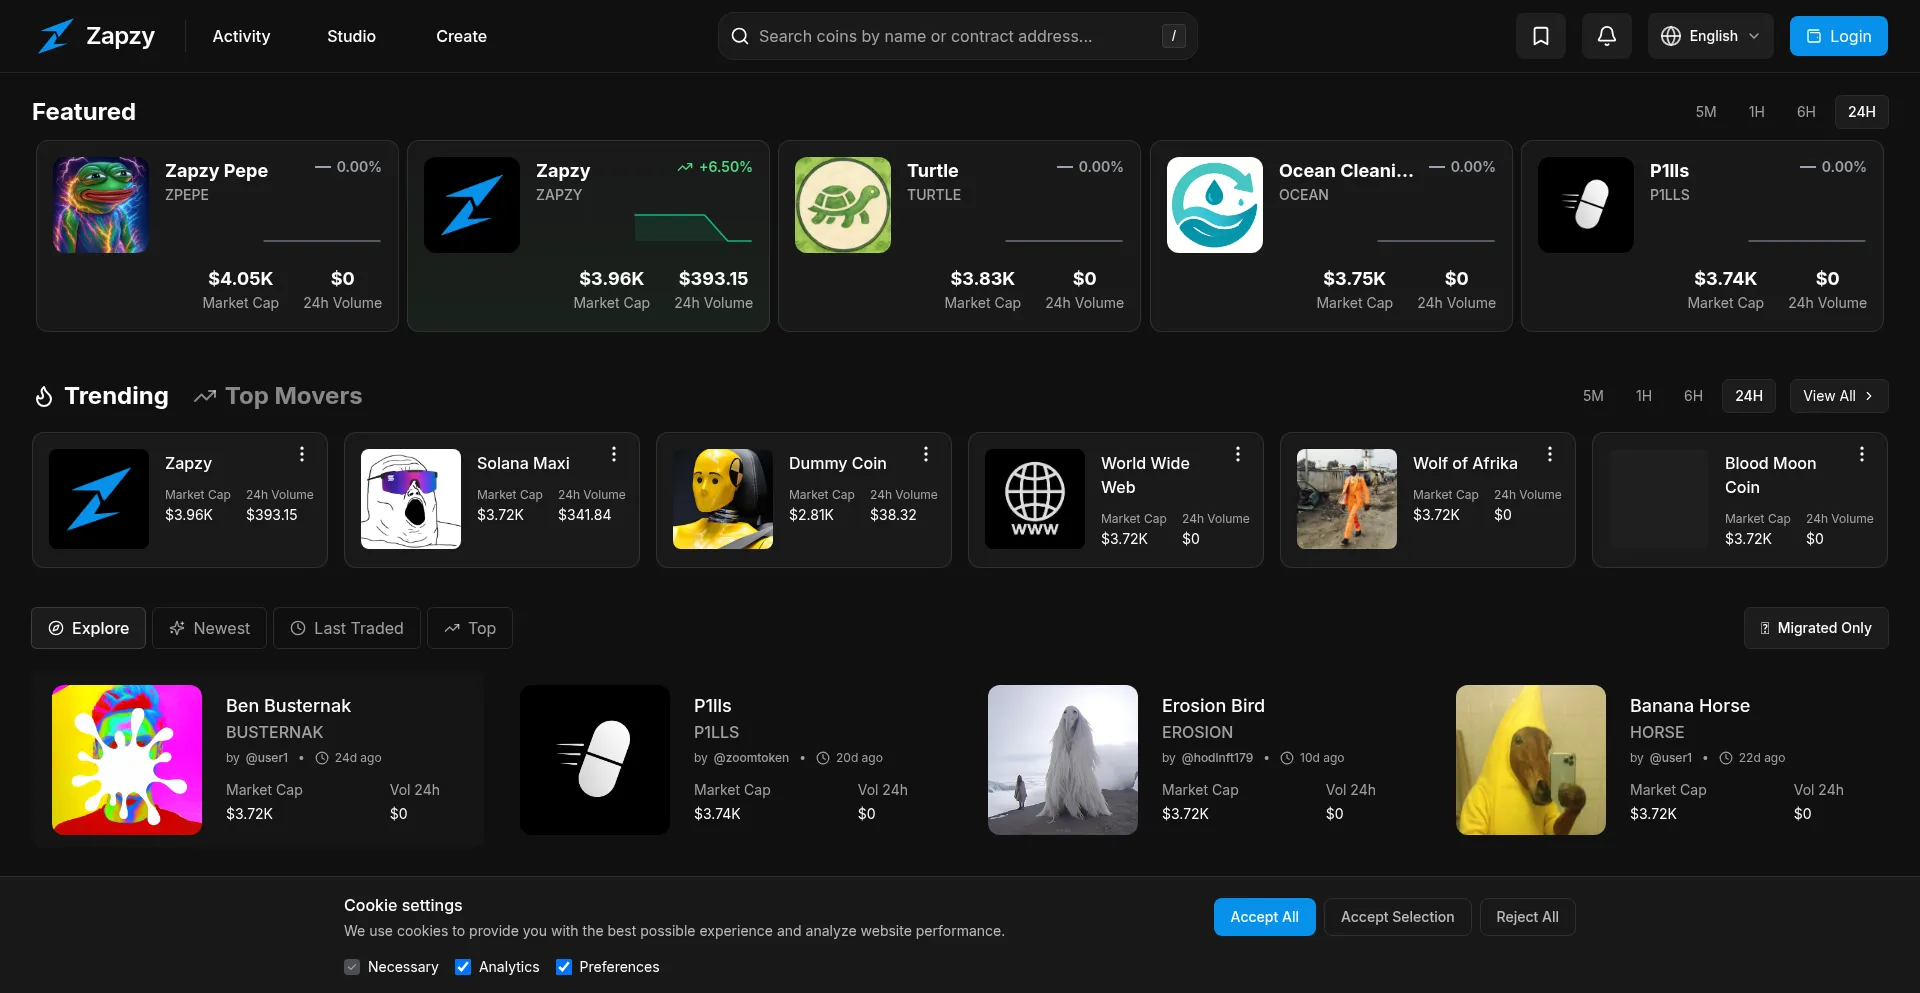Select the Newest tab
The image size is (1920, 993).
pos(209,628)
